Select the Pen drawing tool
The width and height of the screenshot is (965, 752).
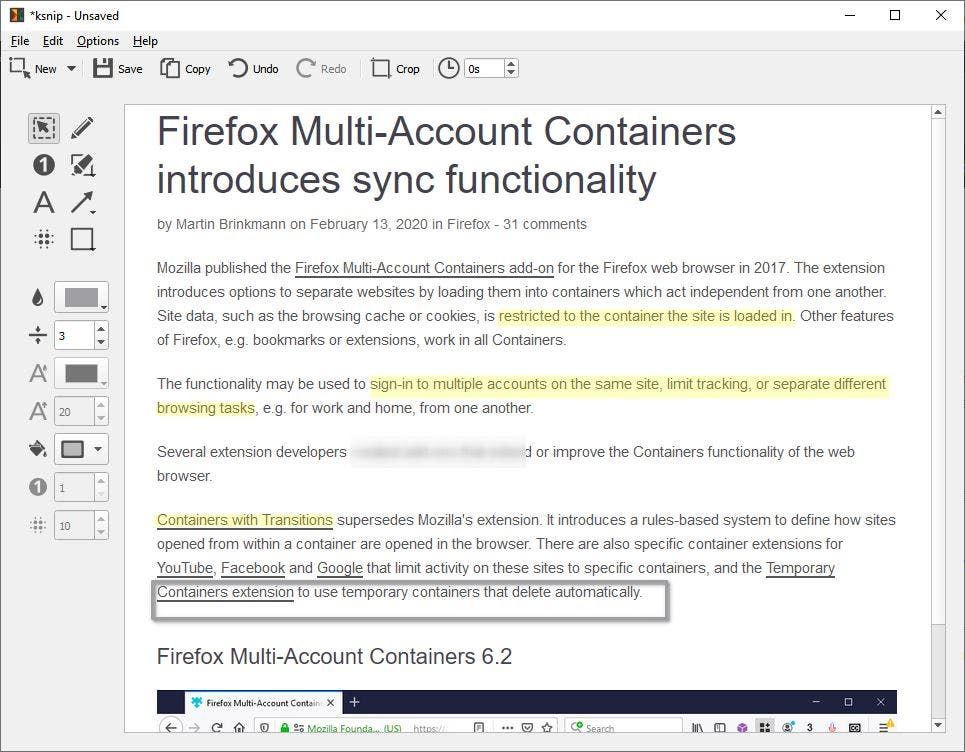coord(82,128)
